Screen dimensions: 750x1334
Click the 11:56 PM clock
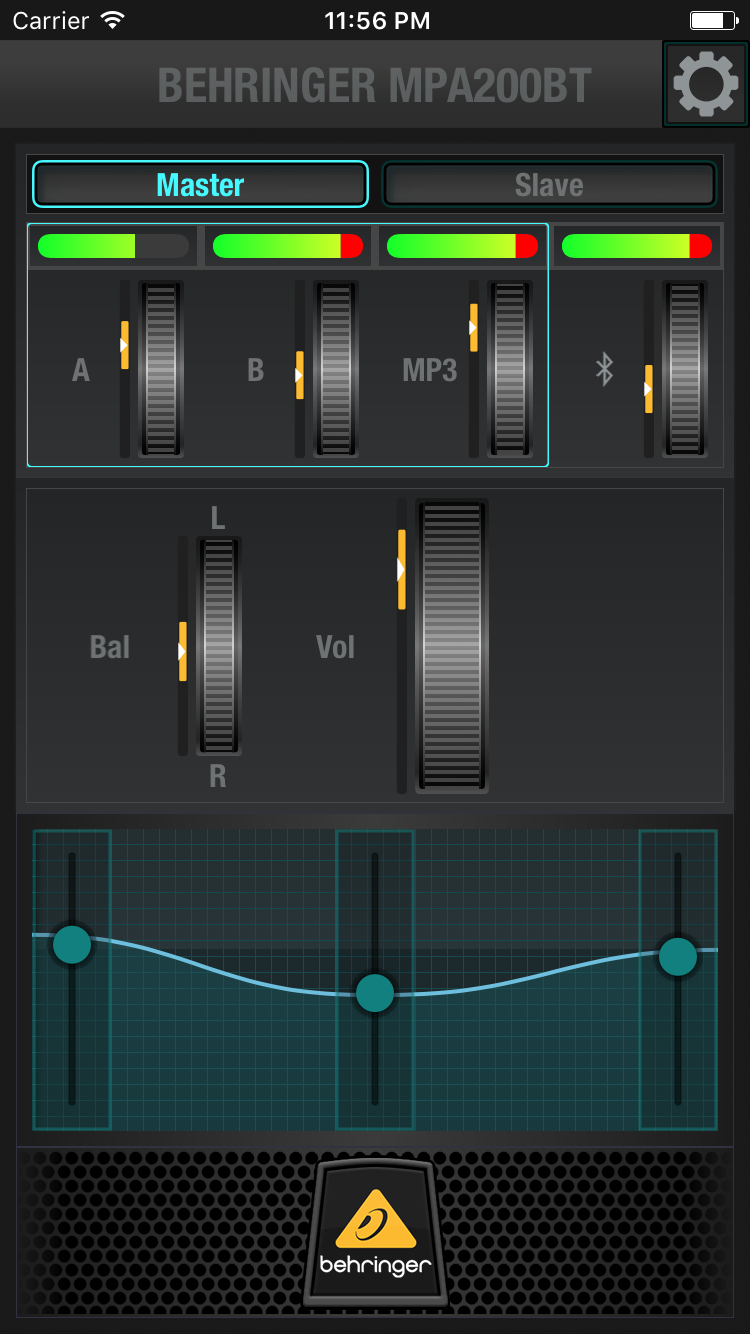point(377,20)
